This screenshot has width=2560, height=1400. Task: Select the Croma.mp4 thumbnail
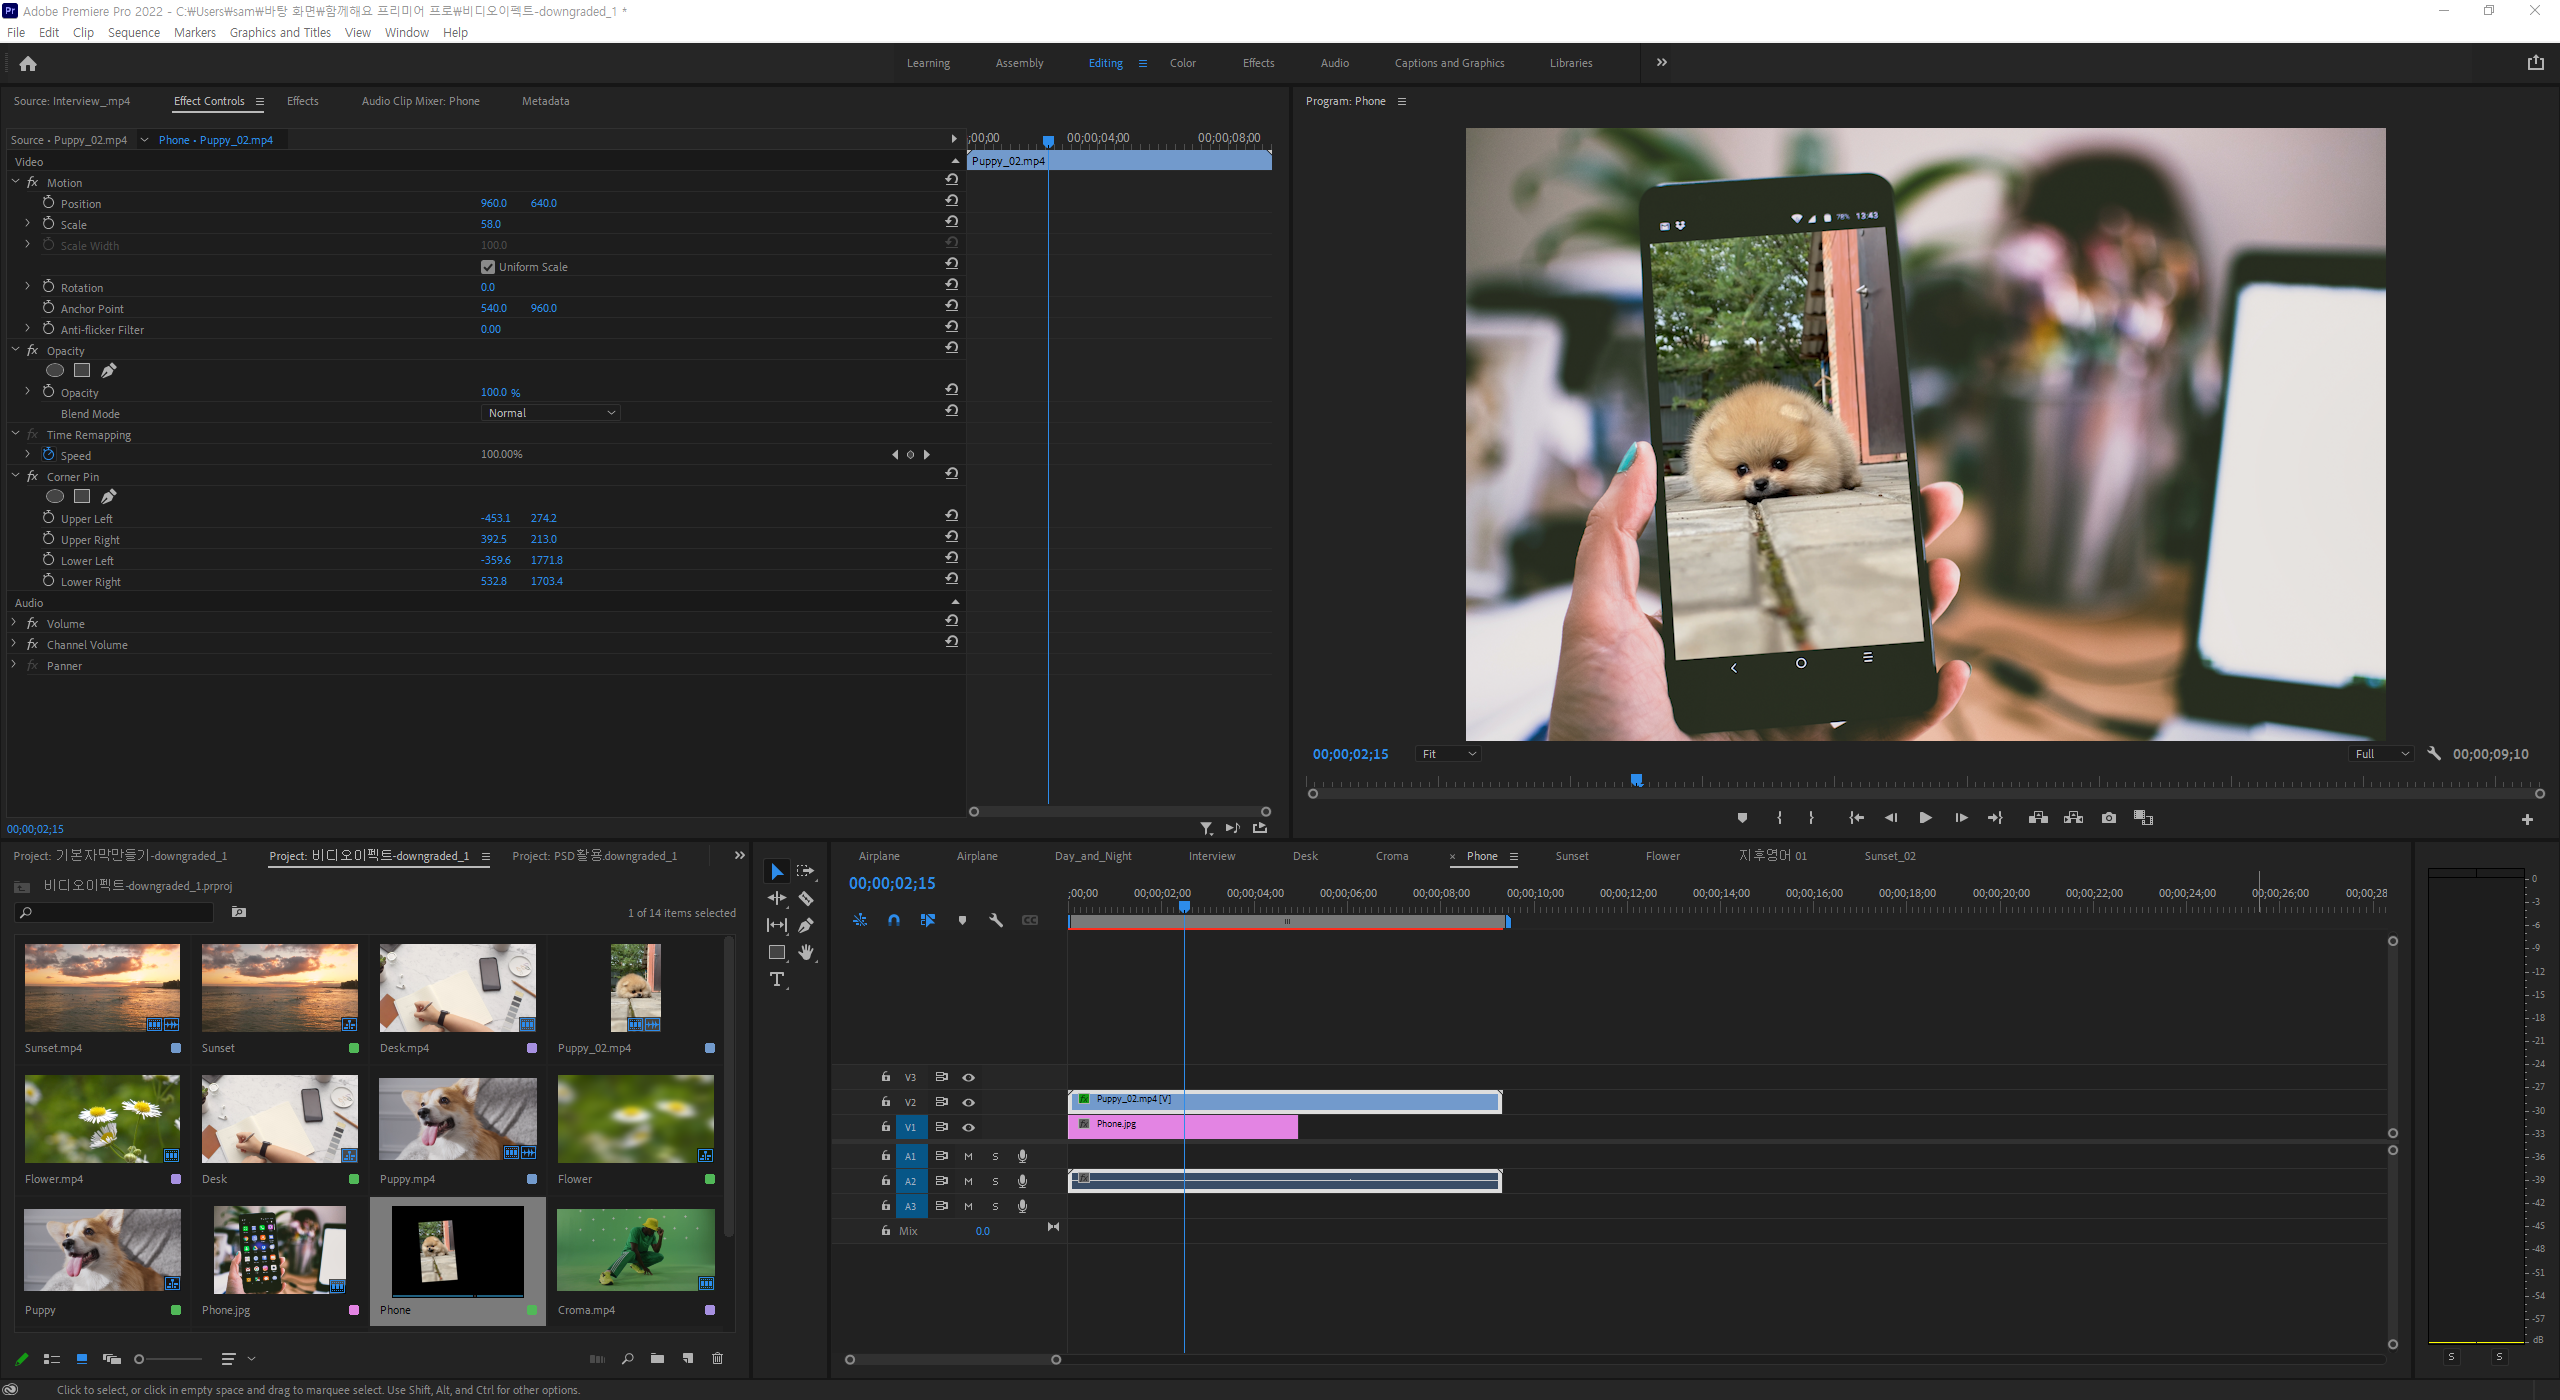point(635,1250)
